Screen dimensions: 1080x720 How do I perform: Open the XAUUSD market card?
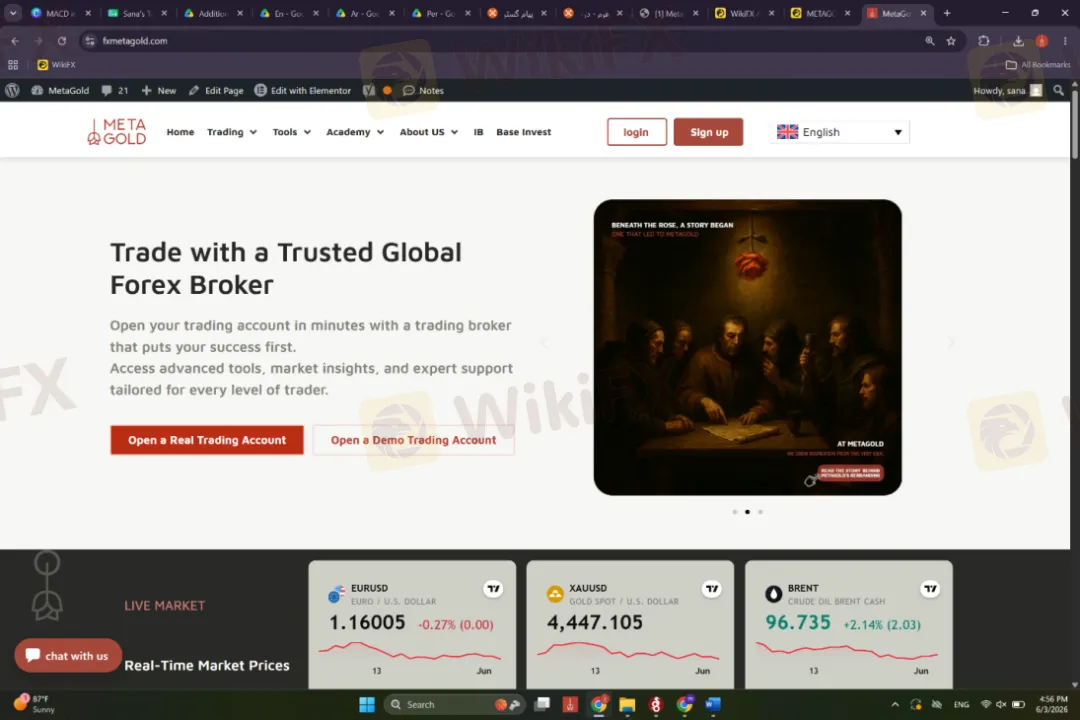click(x=630, y=624)
